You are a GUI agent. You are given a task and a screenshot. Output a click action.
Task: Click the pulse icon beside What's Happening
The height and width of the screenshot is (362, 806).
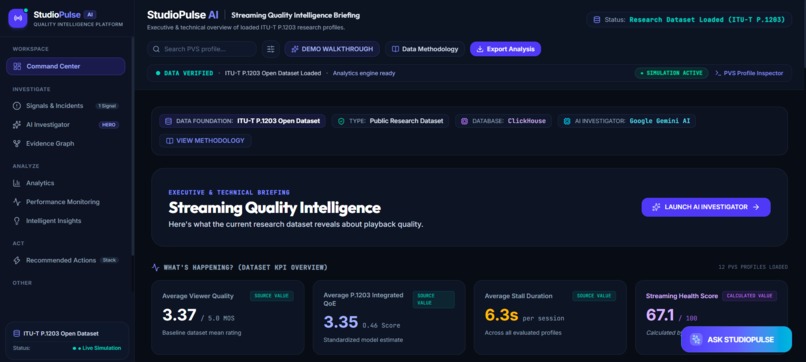156,268
